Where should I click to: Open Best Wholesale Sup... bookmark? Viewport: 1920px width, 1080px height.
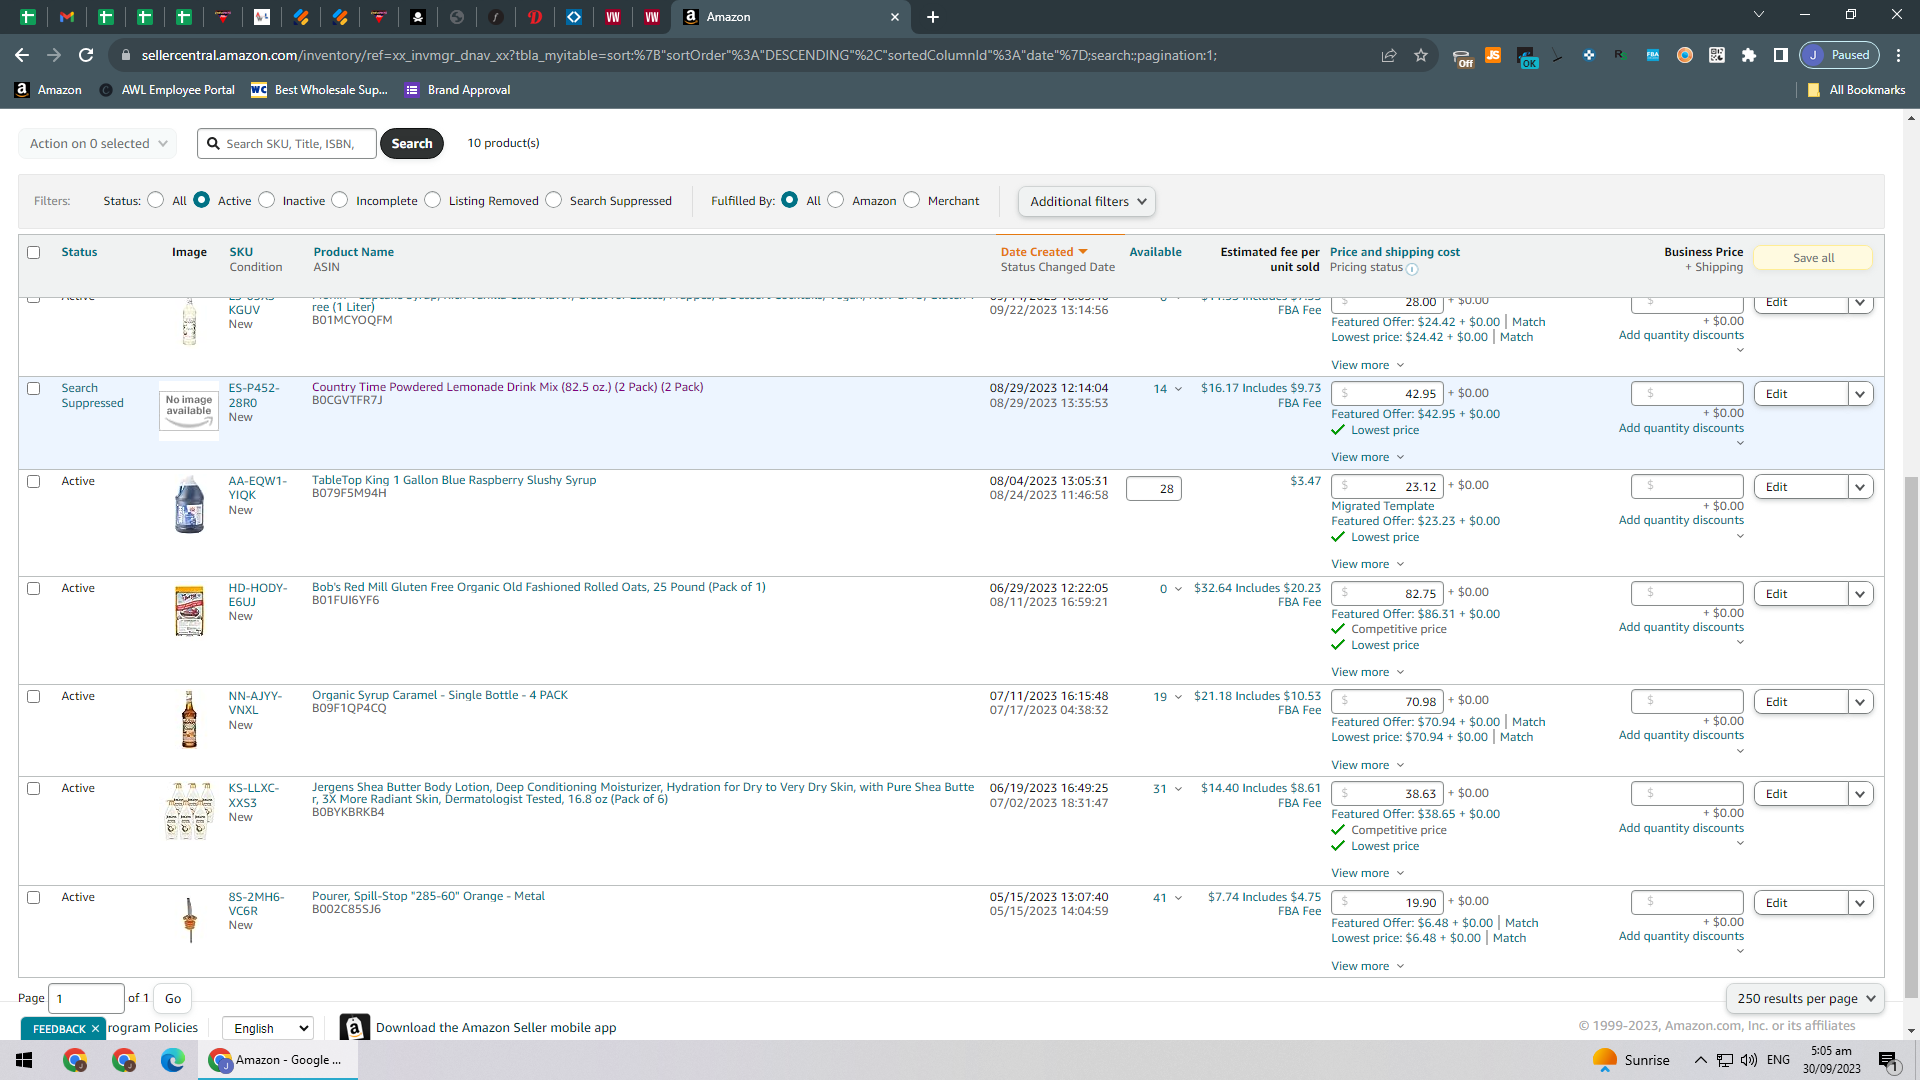319,90
